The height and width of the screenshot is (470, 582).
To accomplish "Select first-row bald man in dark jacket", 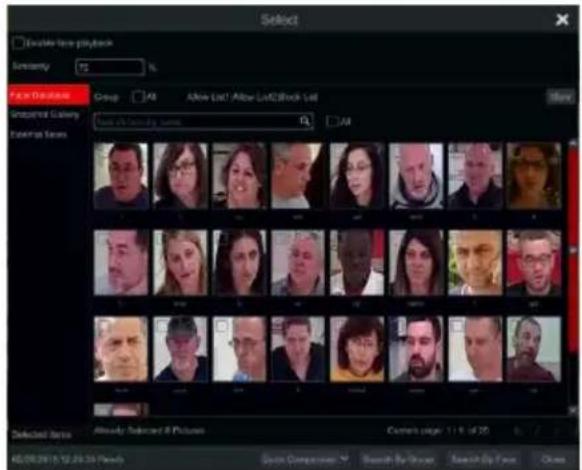I will [475, 176].
